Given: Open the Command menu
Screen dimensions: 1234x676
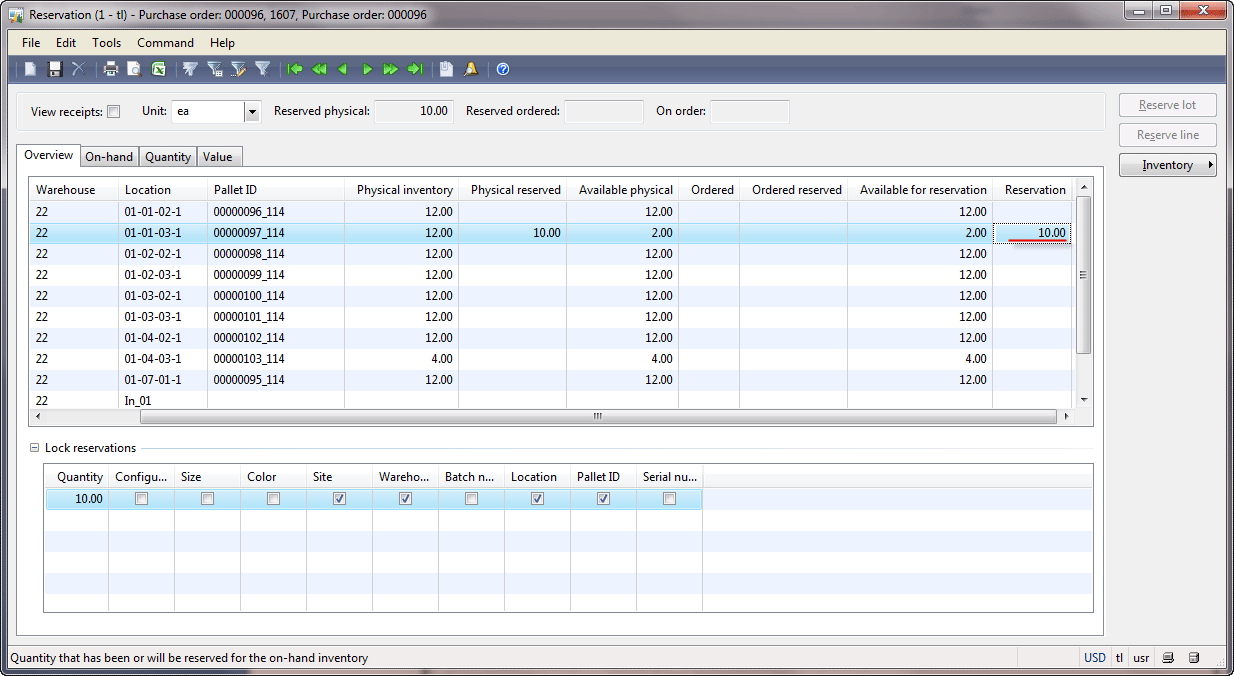Looking at the screenshot, I should click(x=166, y=43).
